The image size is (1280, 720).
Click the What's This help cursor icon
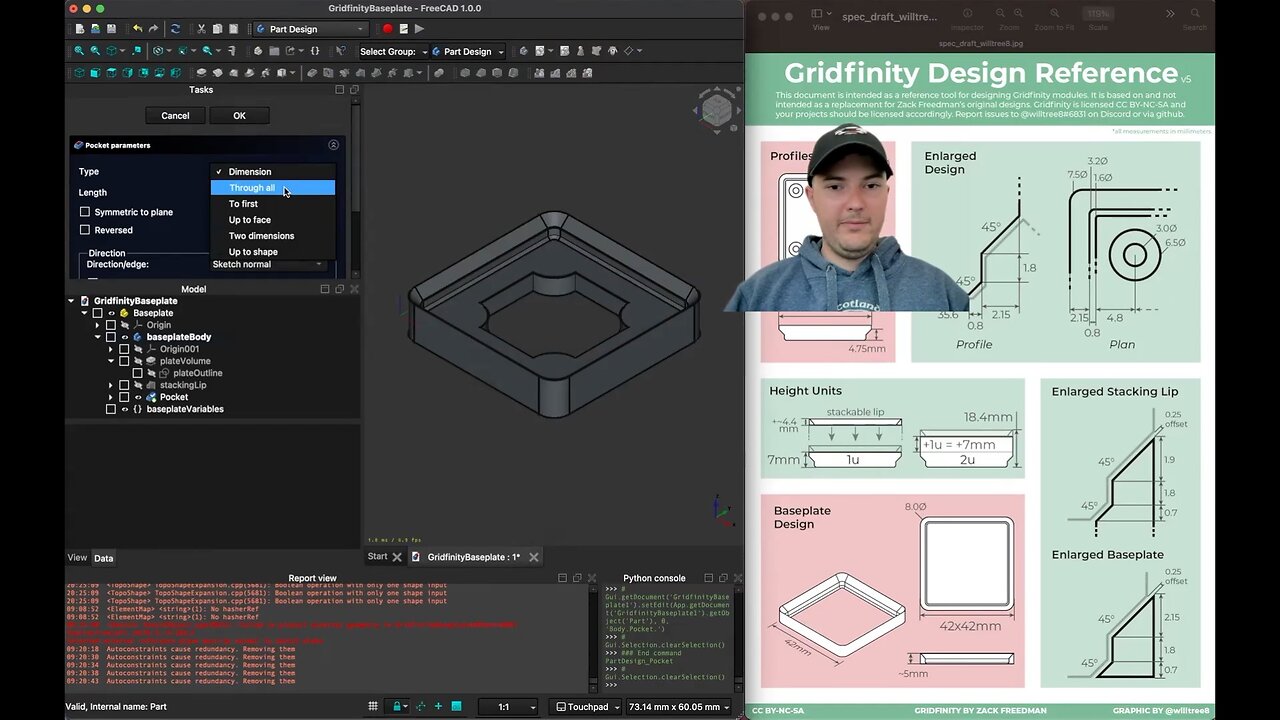click(x=340, y=51)
